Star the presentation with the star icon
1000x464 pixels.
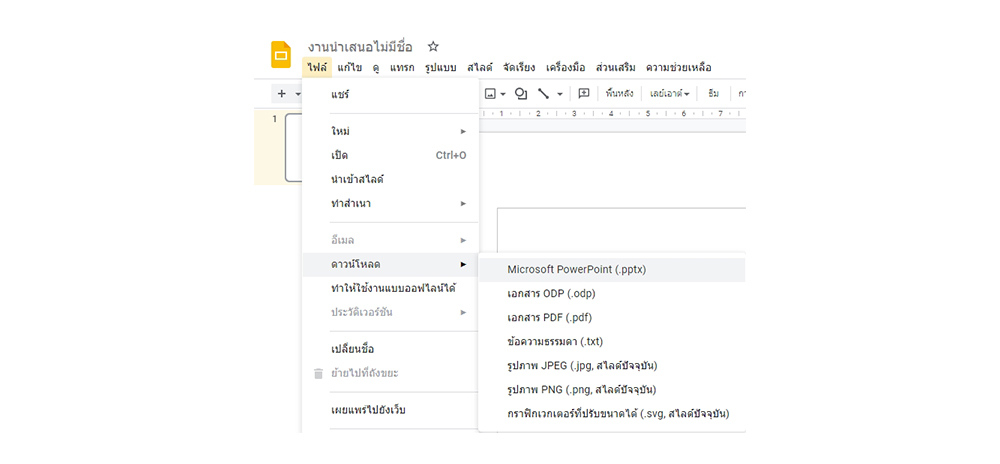[433, 47]
